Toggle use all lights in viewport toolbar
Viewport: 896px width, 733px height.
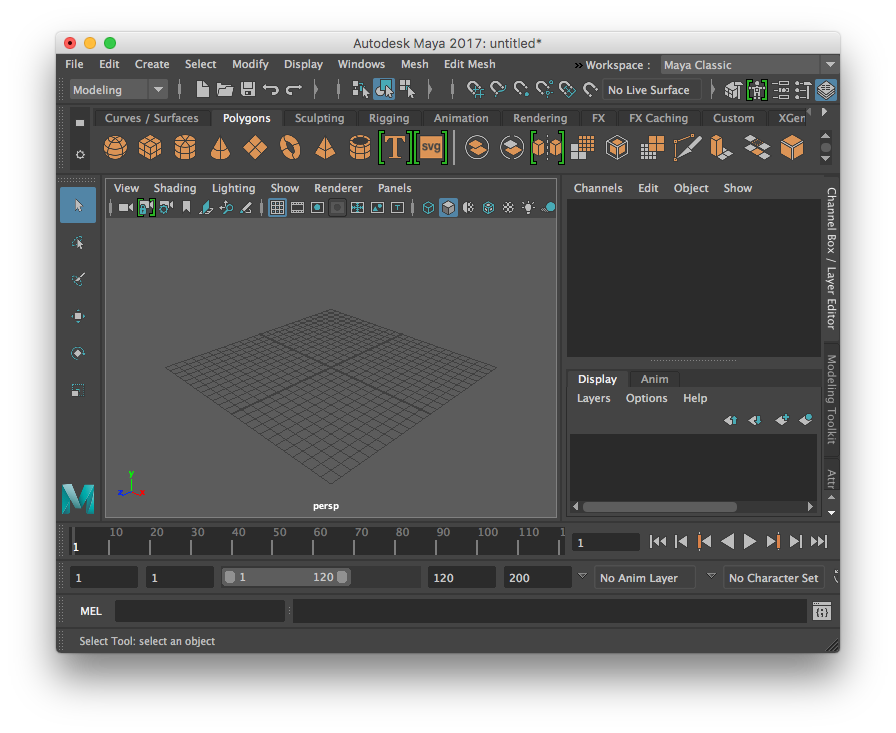[528, 207]
